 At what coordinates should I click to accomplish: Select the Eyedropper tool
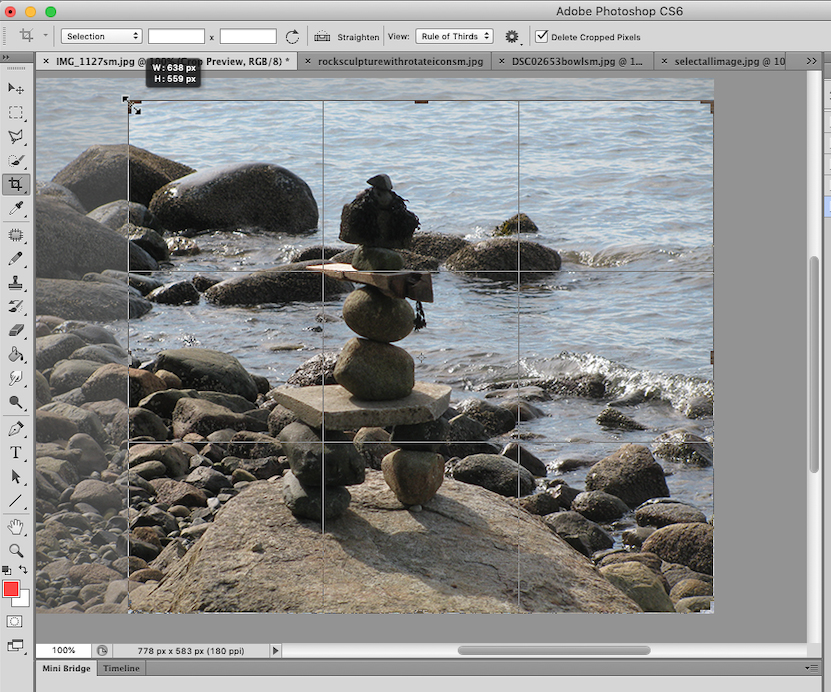click(15, 209)
